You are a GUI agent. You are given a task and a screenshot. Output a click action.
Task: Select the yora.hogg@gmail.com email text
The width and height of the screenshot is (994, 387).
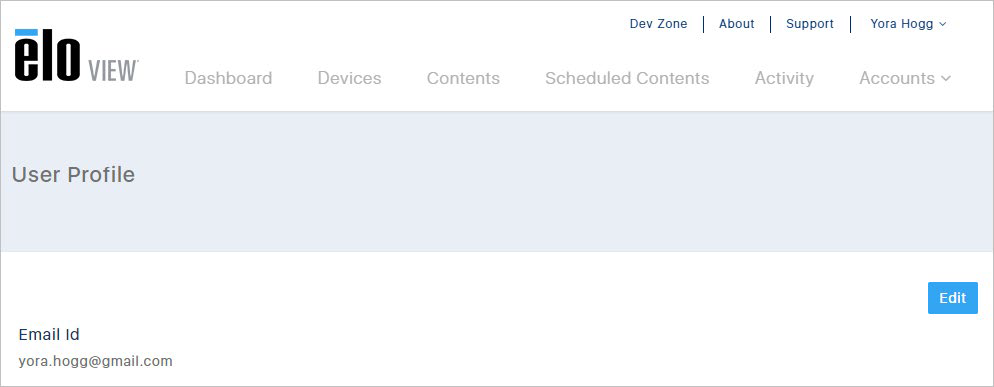pos(96,362)
